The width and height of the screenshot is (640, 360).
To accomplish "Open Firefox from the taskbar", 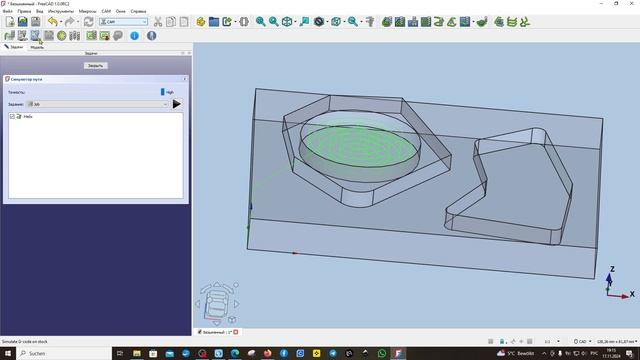I will tap(267, 353).
